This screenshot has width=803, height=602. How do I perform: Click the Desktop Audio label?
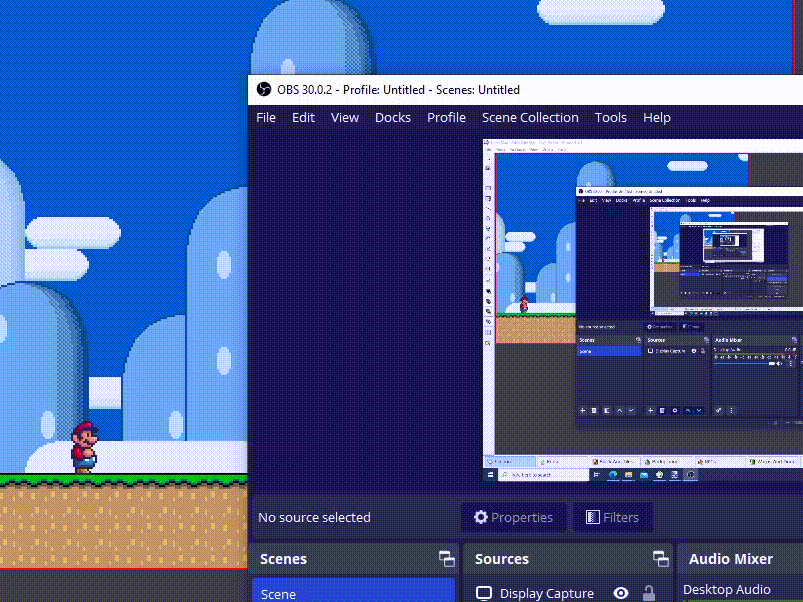(x=726, y=590)
